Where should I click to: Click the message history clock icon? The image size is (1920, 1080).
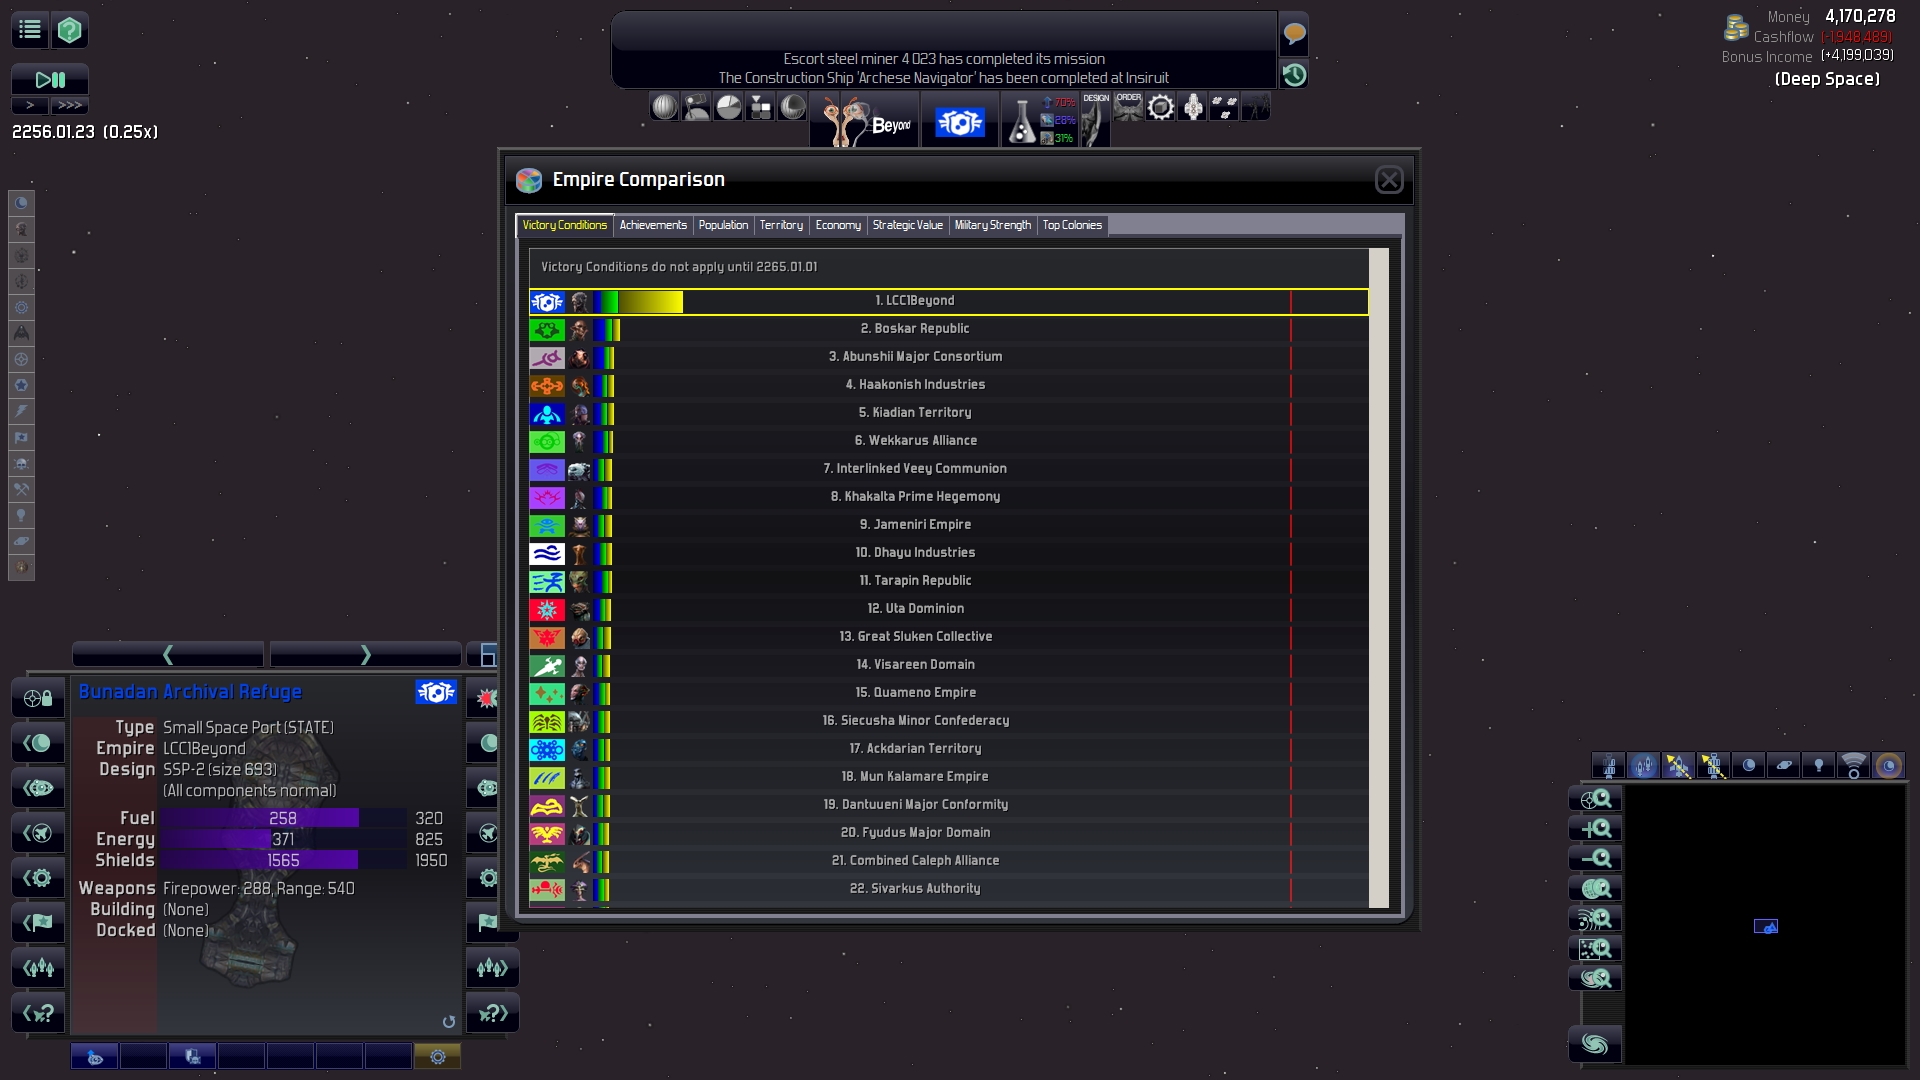click(1294, 75)
